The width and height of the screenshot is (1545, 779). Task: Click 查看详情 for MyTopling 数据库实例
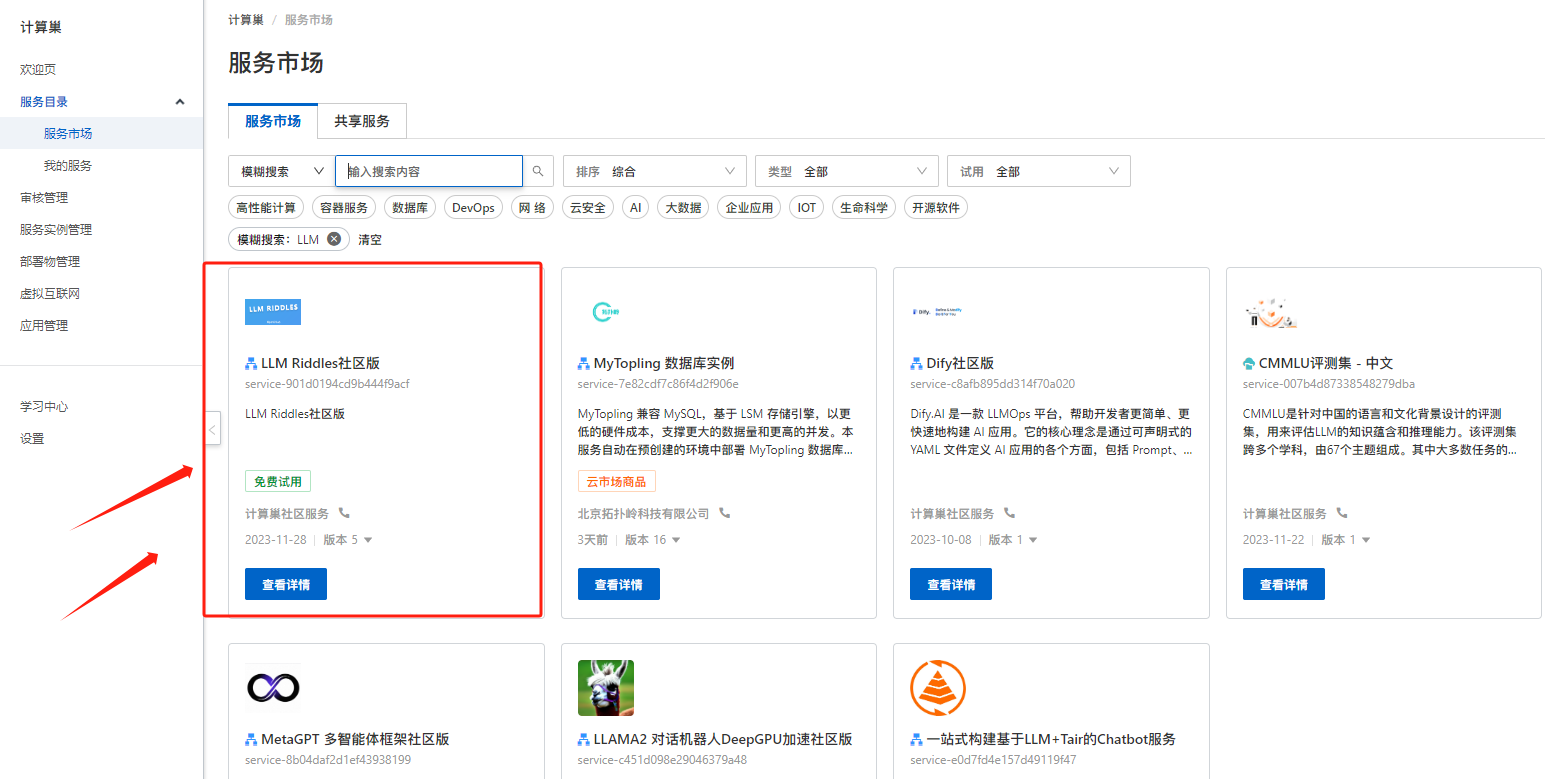(619, 584)
